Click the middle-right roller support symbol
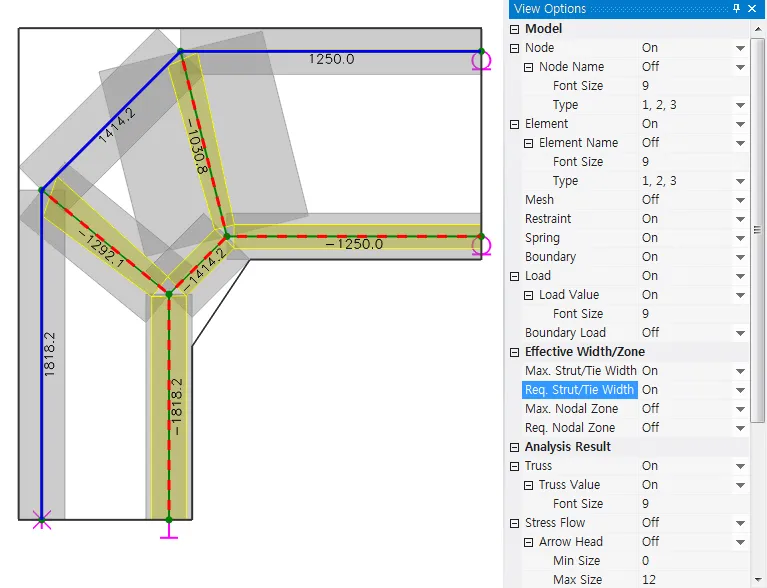 [x=481, y=246]
